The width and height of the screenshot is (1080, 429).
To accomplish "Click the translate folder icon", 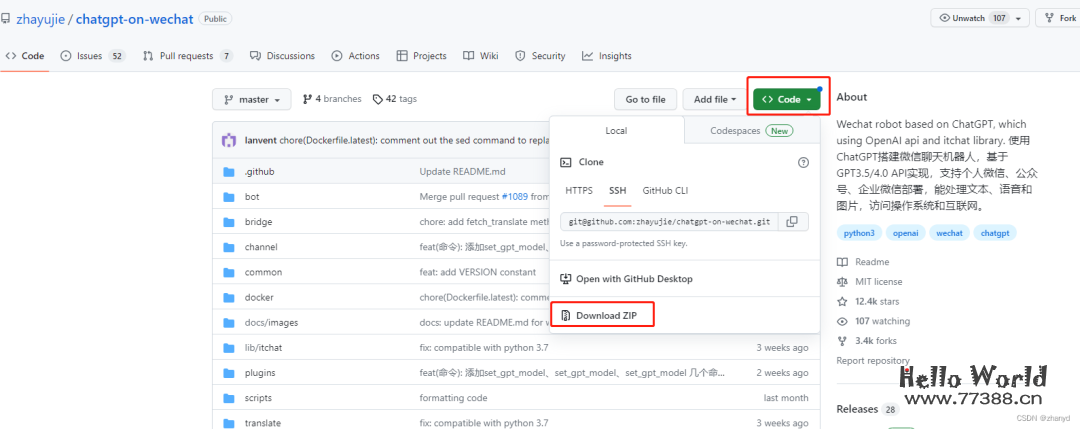I will tap(229, 423).
